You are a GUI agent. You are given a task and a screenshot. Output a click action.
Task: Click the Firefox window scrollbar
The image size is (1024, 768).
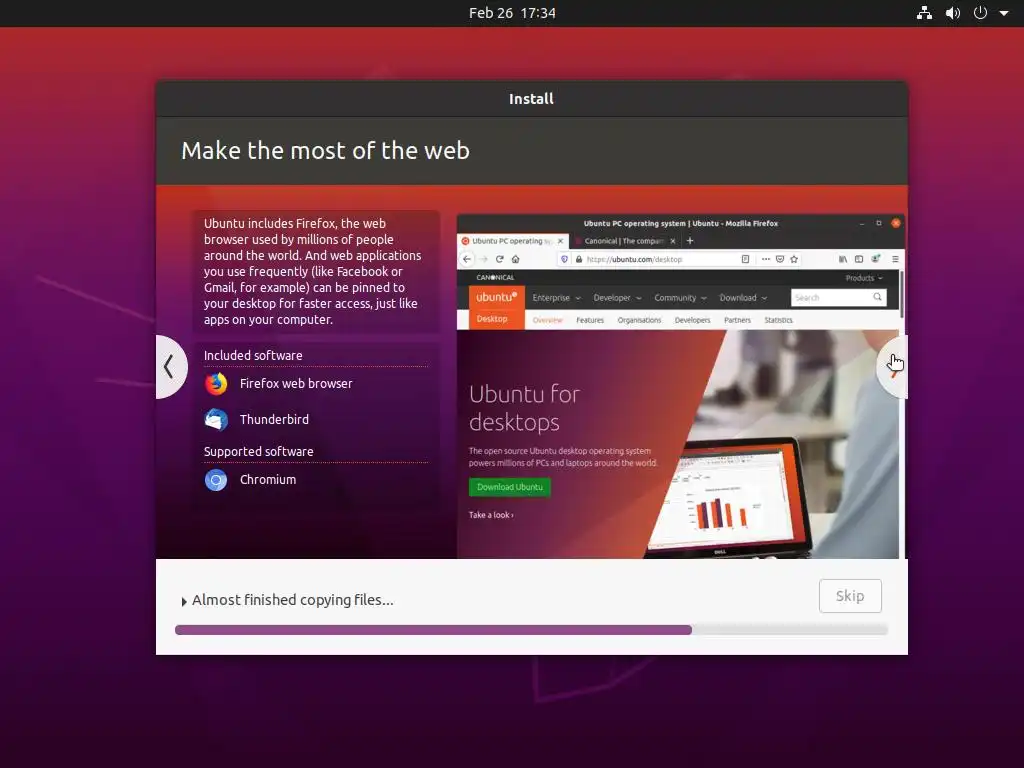[903, 294]
